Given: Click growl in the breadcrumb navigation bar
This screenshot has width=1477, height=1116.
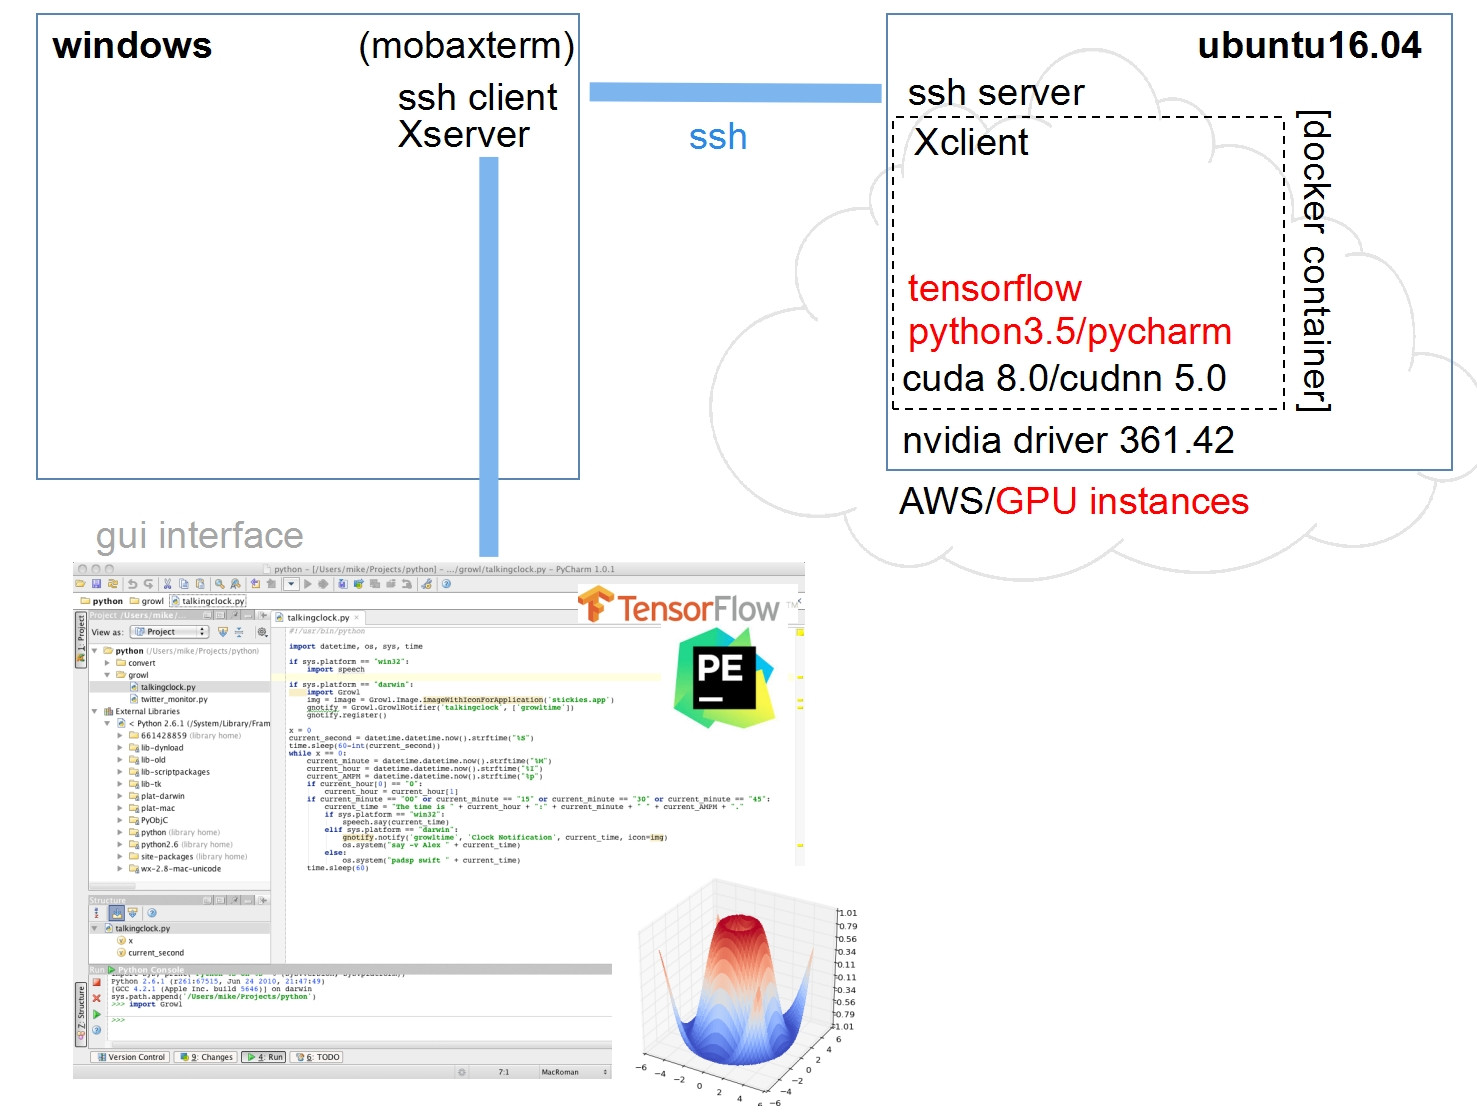Looking at the screenshot, I should [x=147, y=601].
